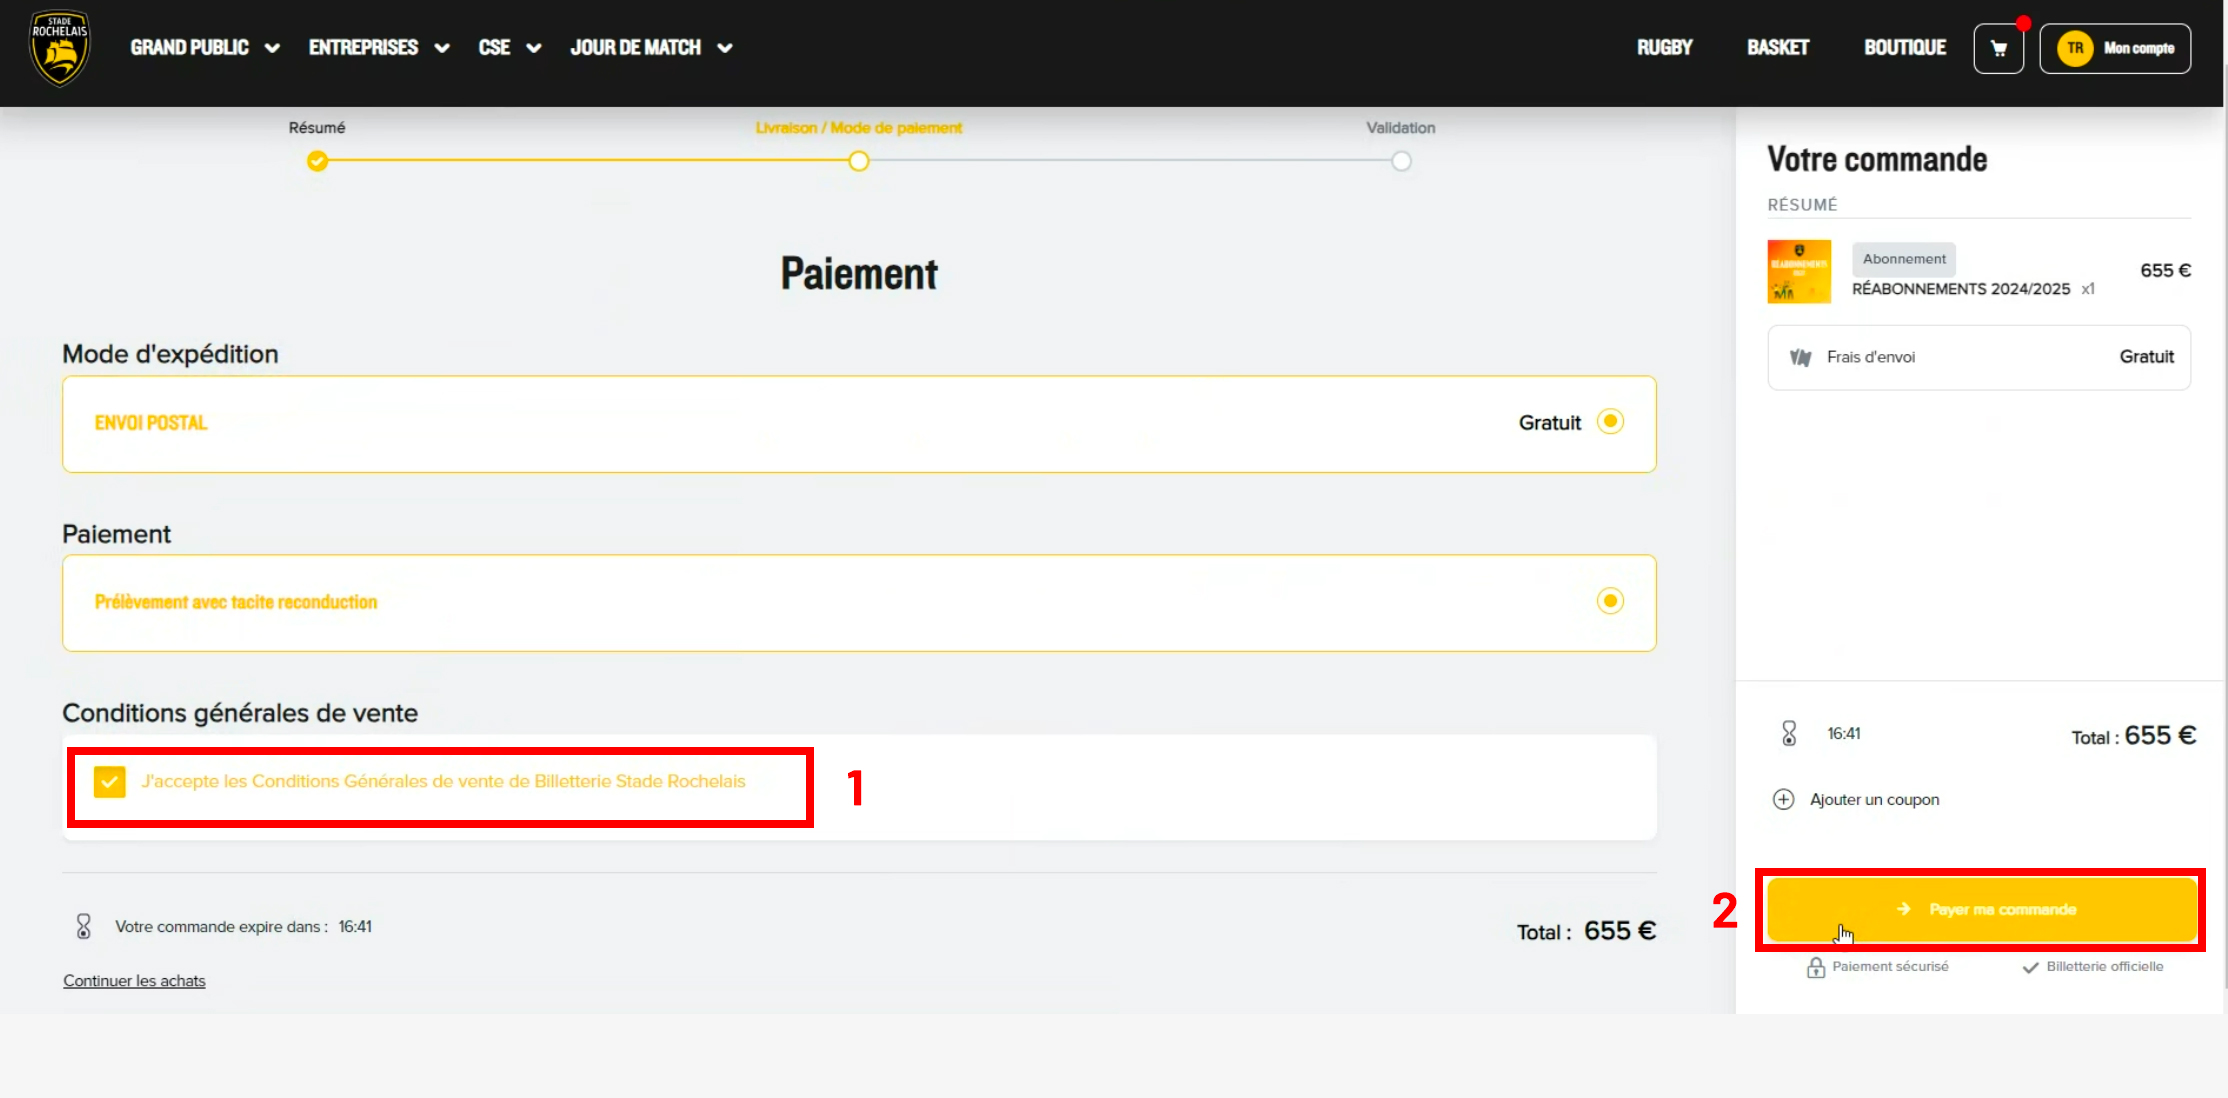
Task: Click the Résumé step marker
Action: click(317, 161)
